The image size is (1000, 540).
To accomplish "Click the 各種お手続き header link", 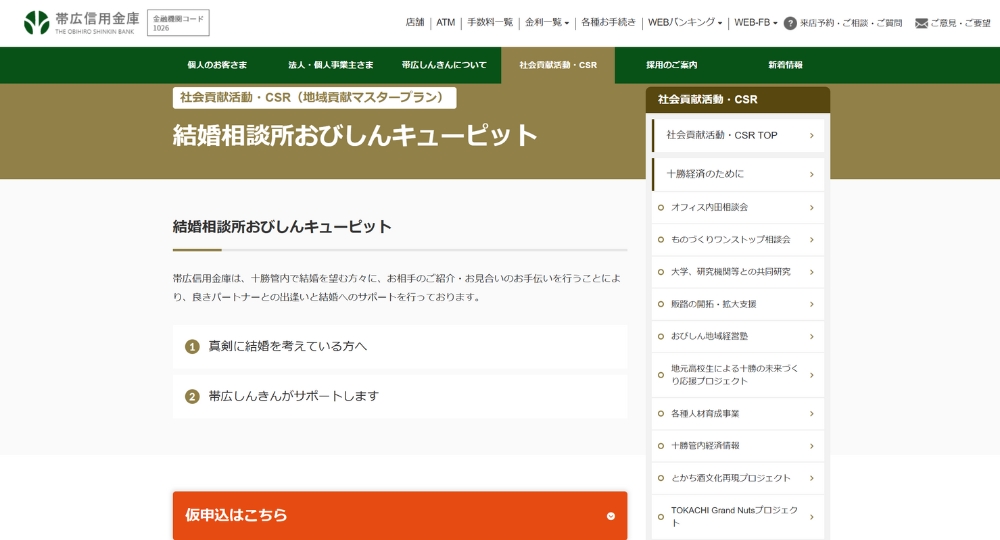I will (x=608, y=22).
